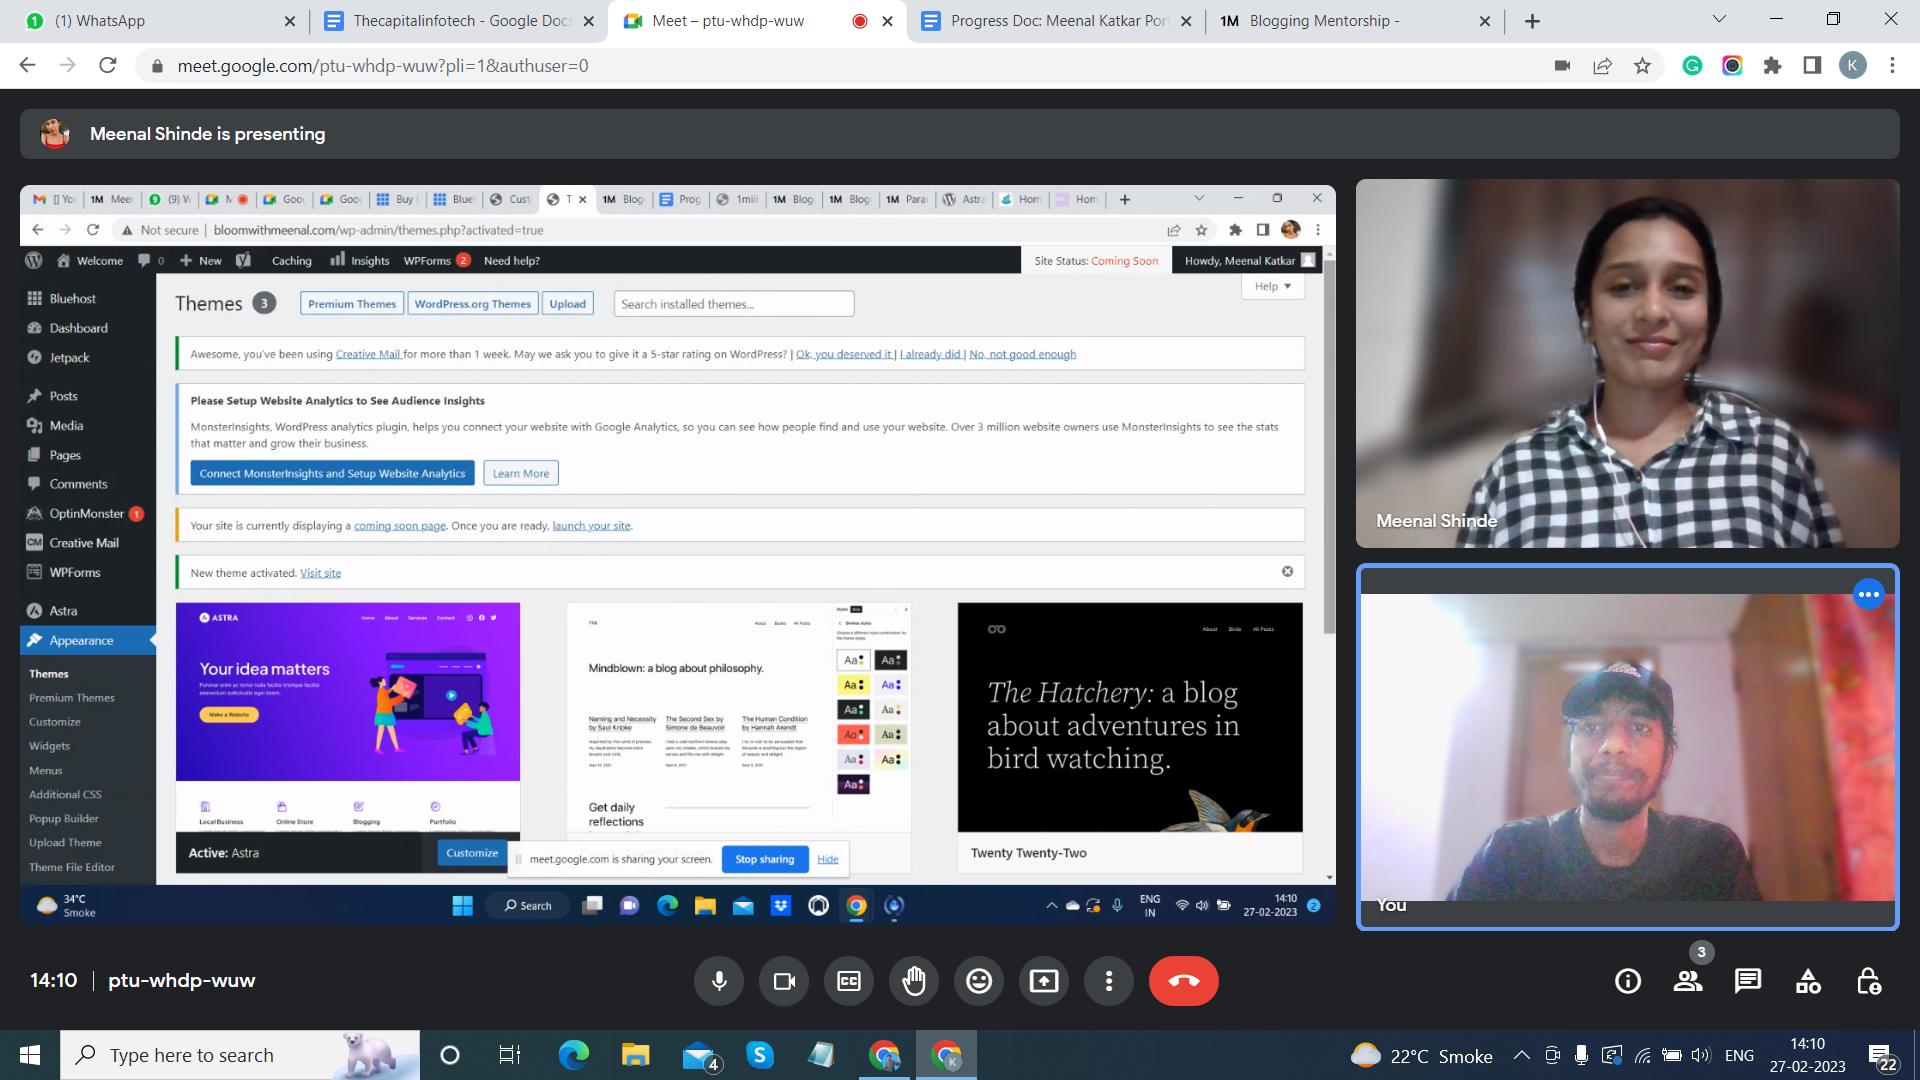Screen dimensions: 1920x1080
Task: Reload the Meet page
Action: (x=108, y=65)
